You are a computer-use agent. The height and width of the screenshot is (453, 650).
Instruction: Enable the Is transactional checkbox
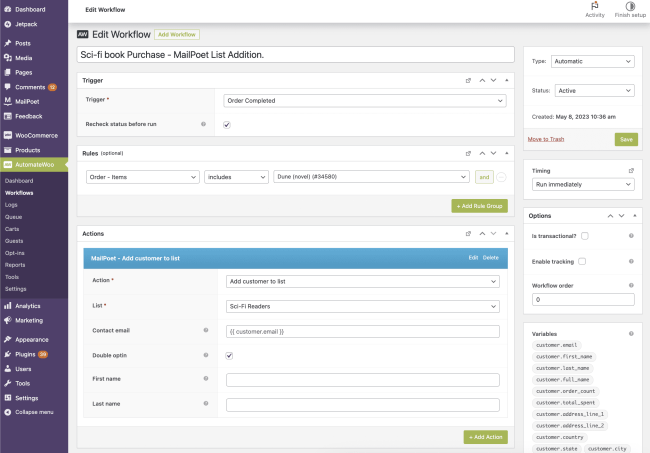(x=585, y=236)
